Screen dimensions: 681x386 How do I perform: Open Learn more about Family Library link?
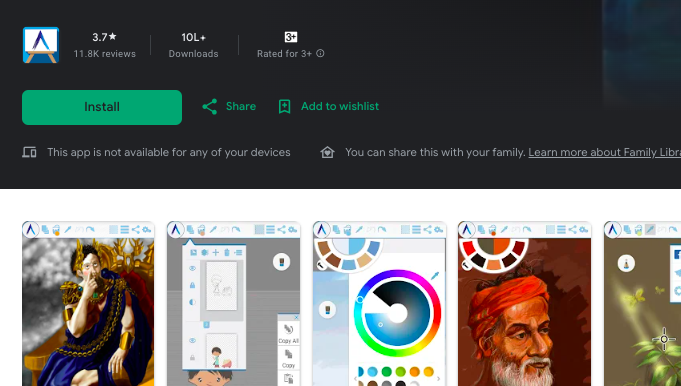click(604, 152)
